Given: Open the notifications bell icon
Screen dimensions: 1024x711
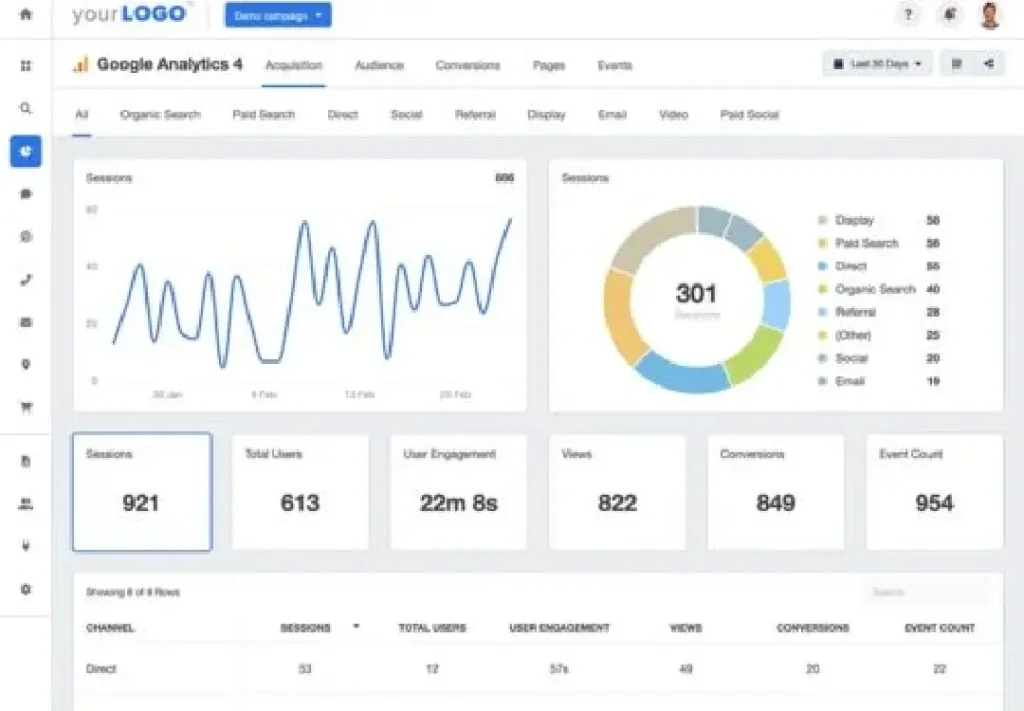Looking at the screenshot, I should tap(948, 15).
